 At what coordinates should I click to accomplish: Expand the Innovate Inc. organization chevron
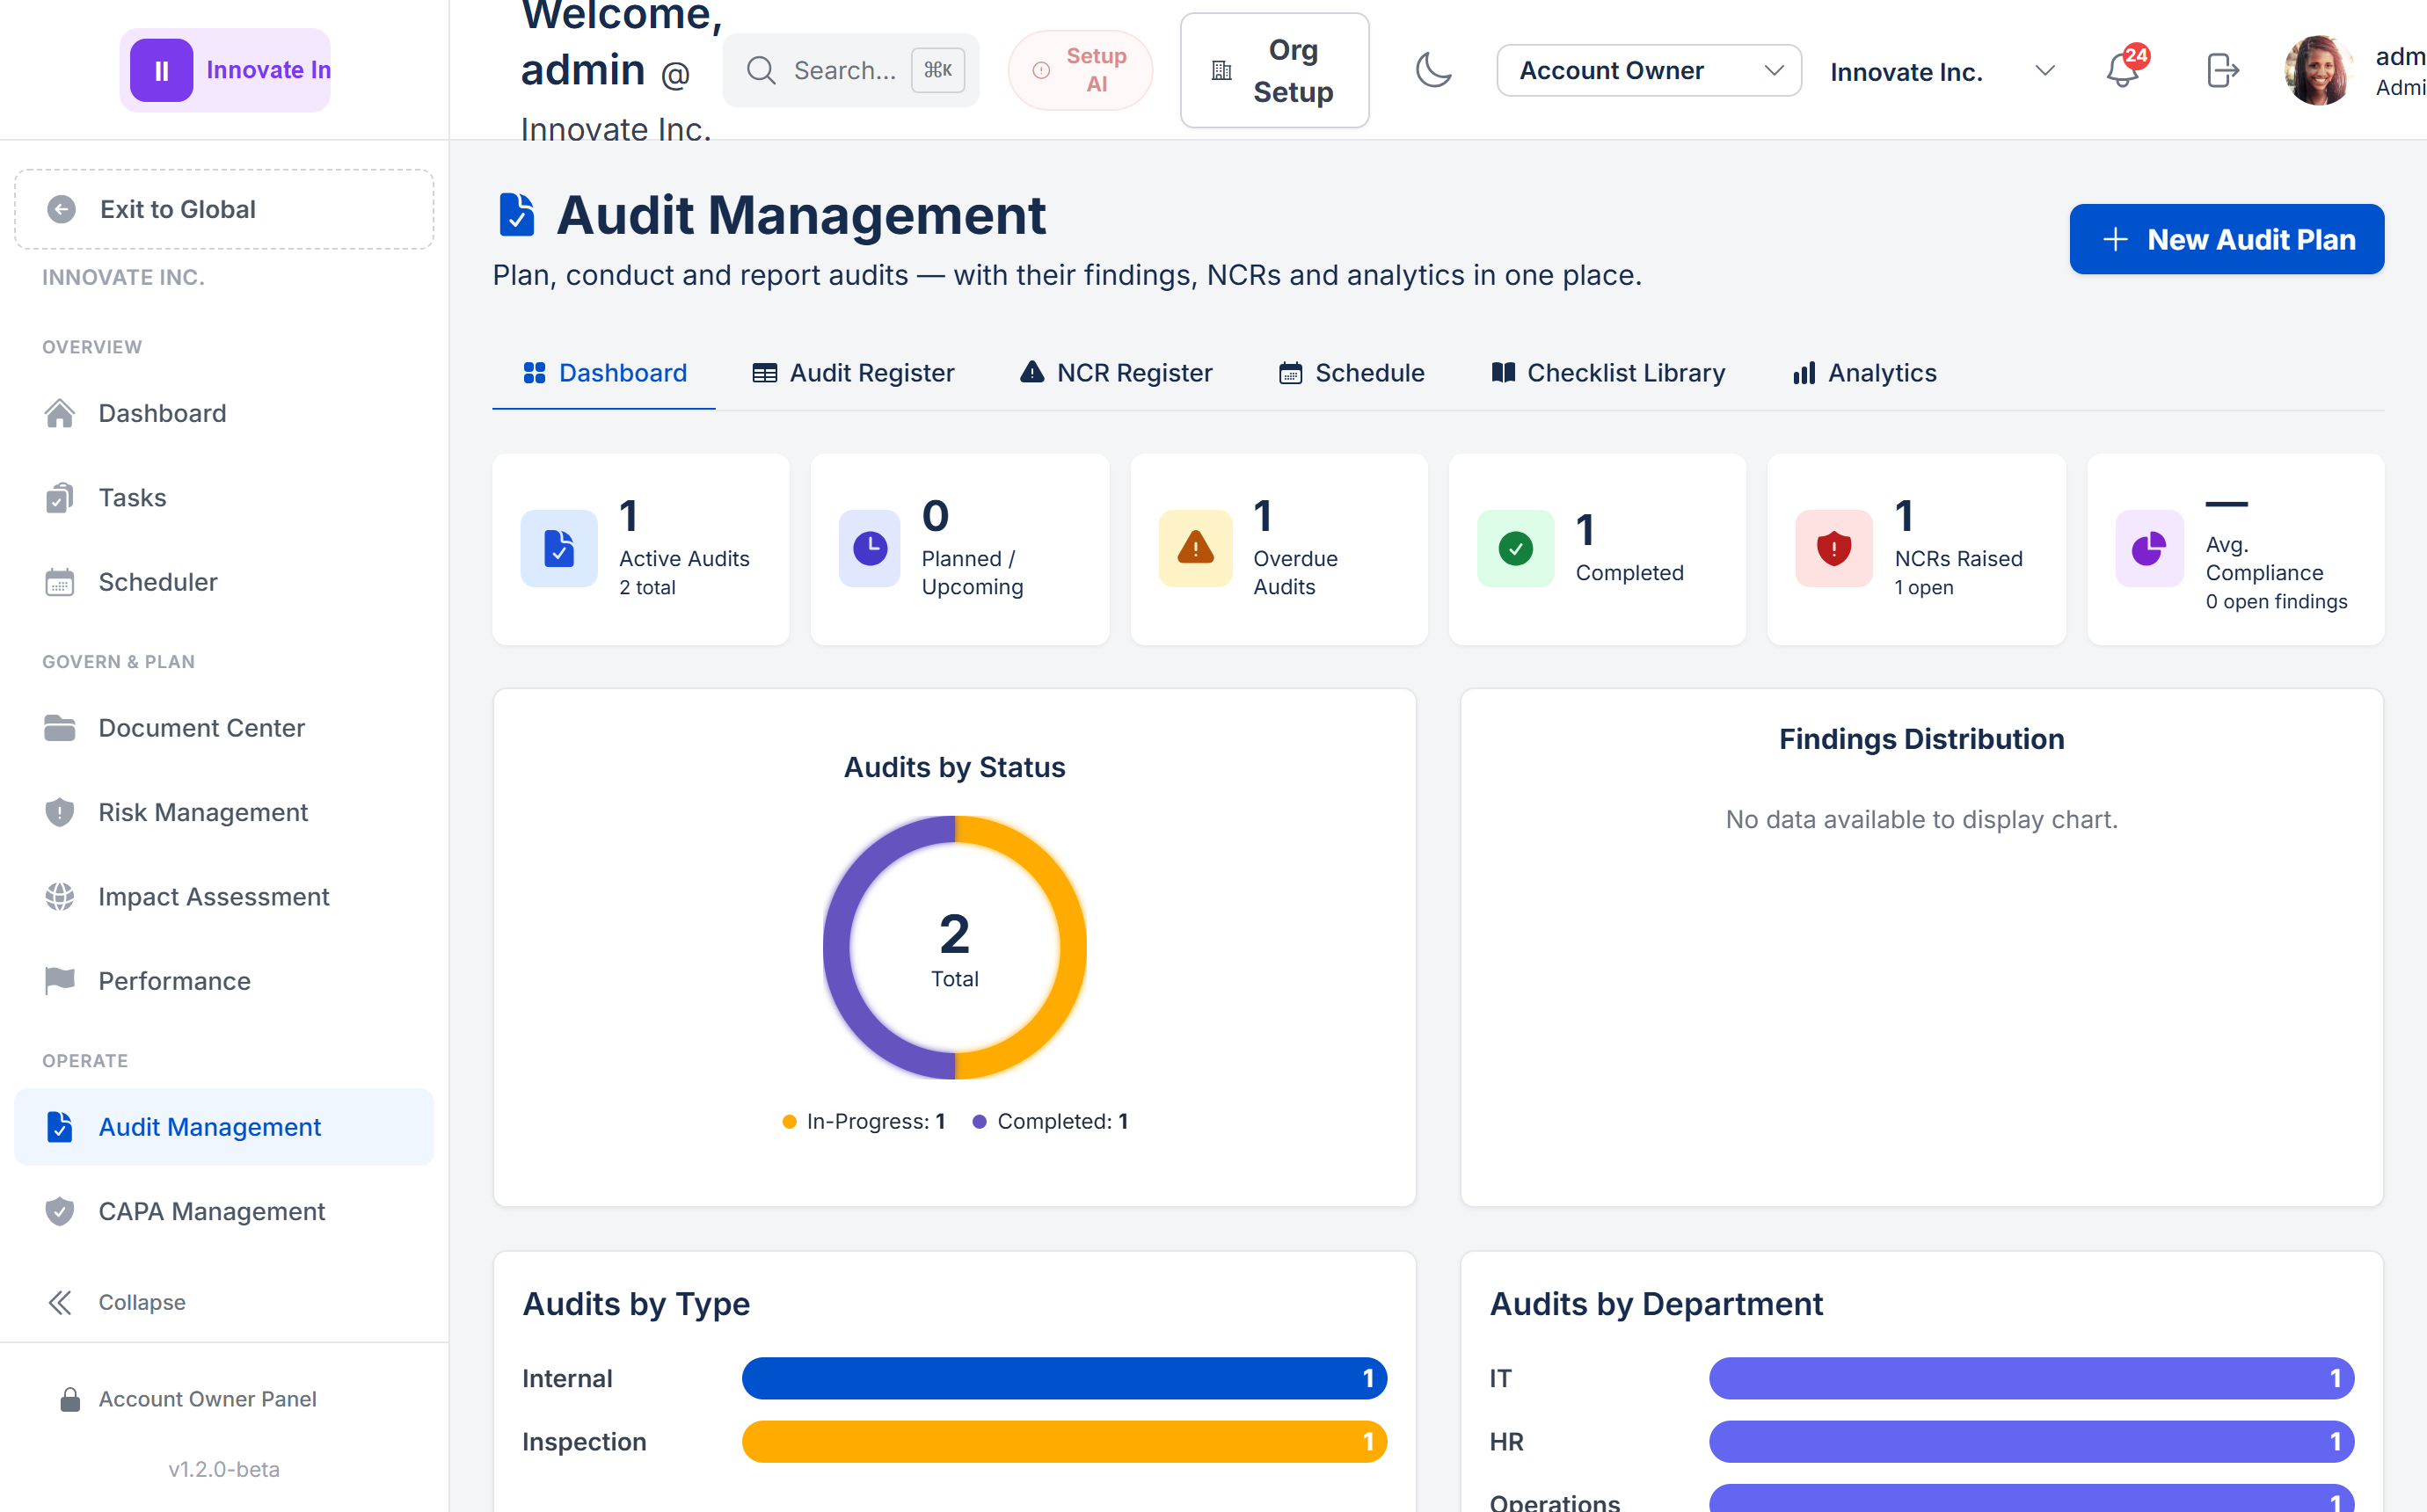[x=2045, y=71]
